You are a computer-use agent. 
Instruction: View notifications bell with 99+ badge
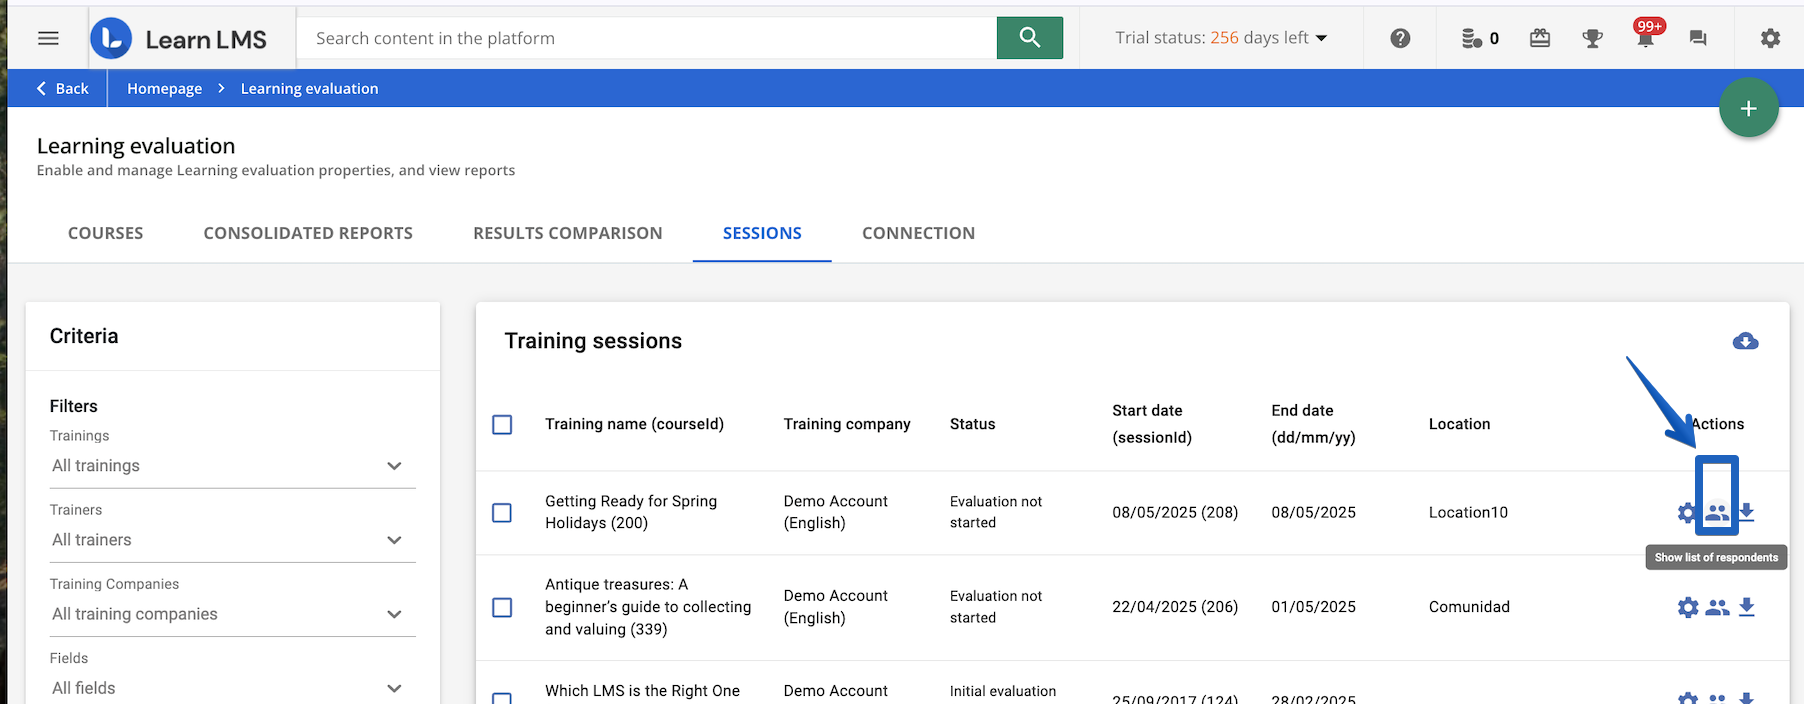1645,37
